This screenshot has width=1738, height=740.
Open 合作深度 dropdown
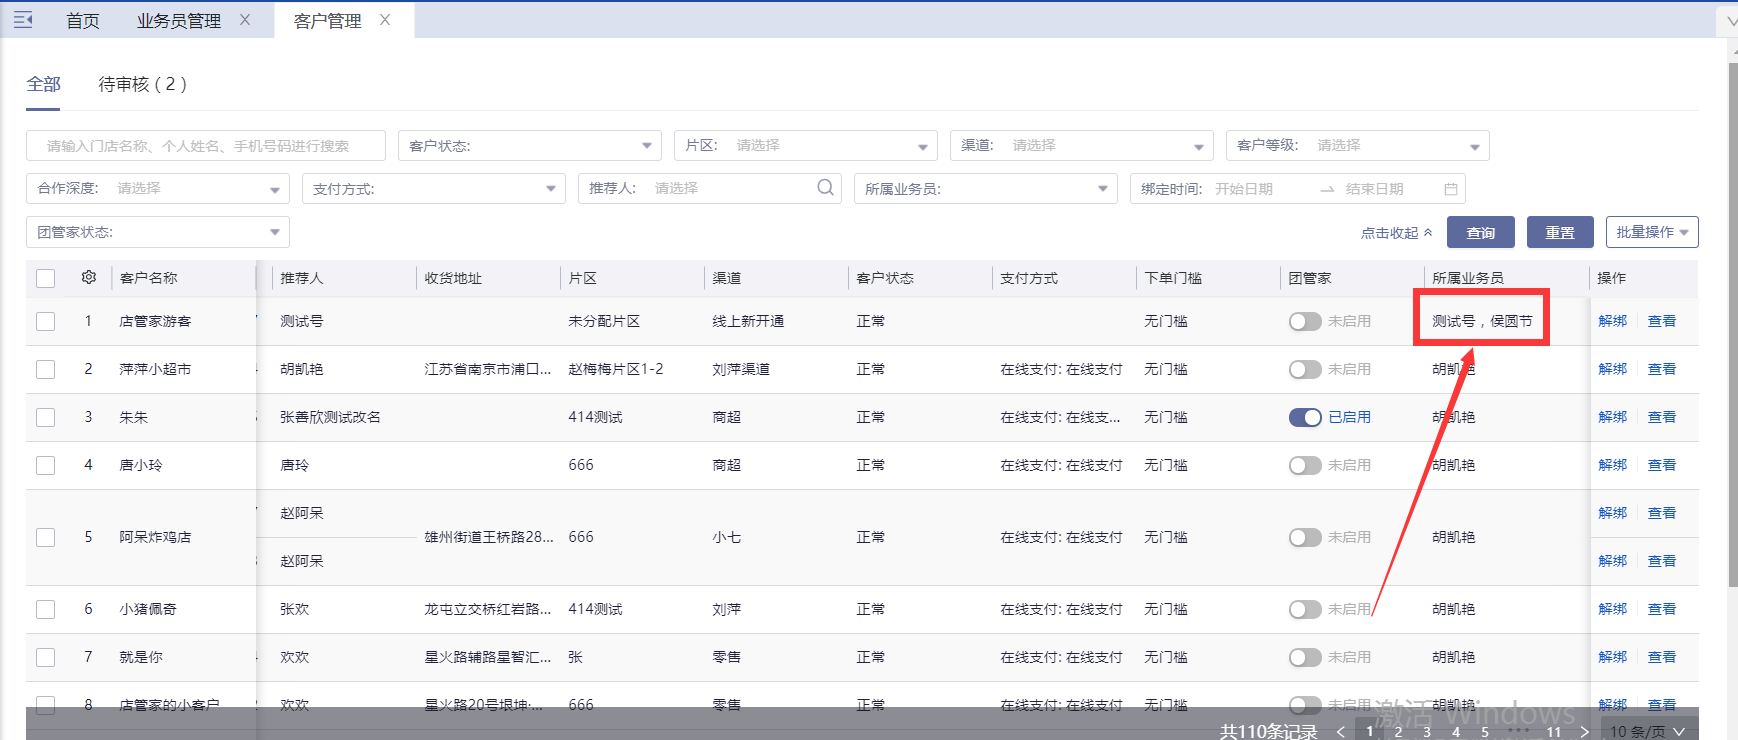tap(158, 188)
